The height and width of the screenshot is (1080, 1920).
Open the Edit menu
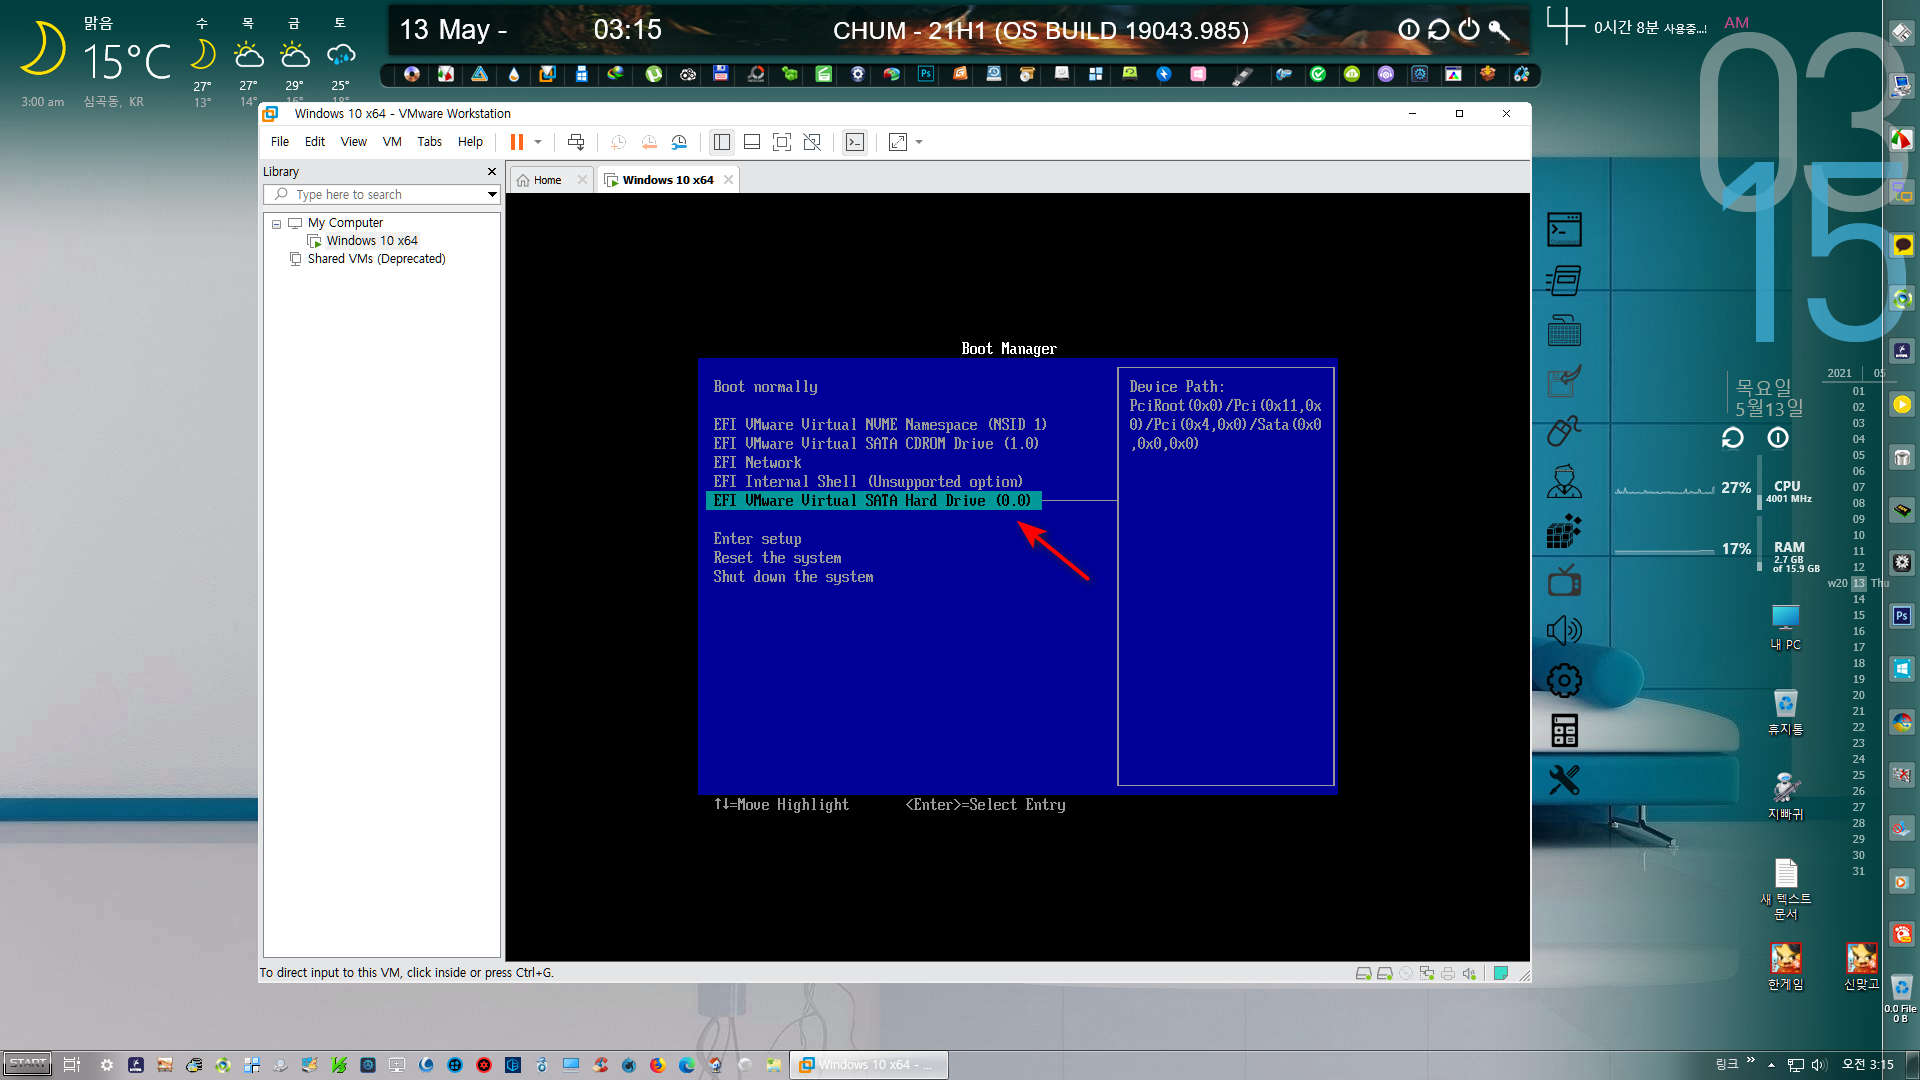[315, 142]
